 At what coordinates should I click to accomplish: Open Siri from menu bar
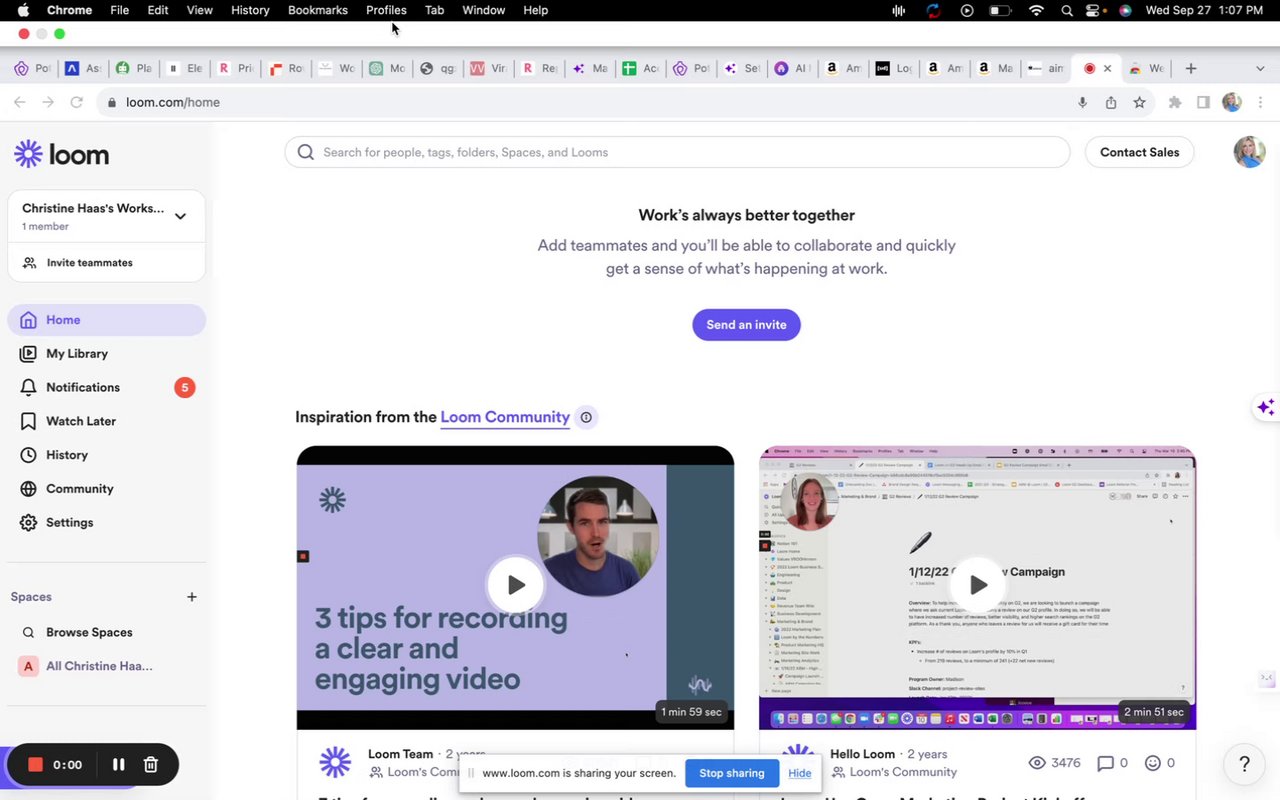(x=1125, y=10)
